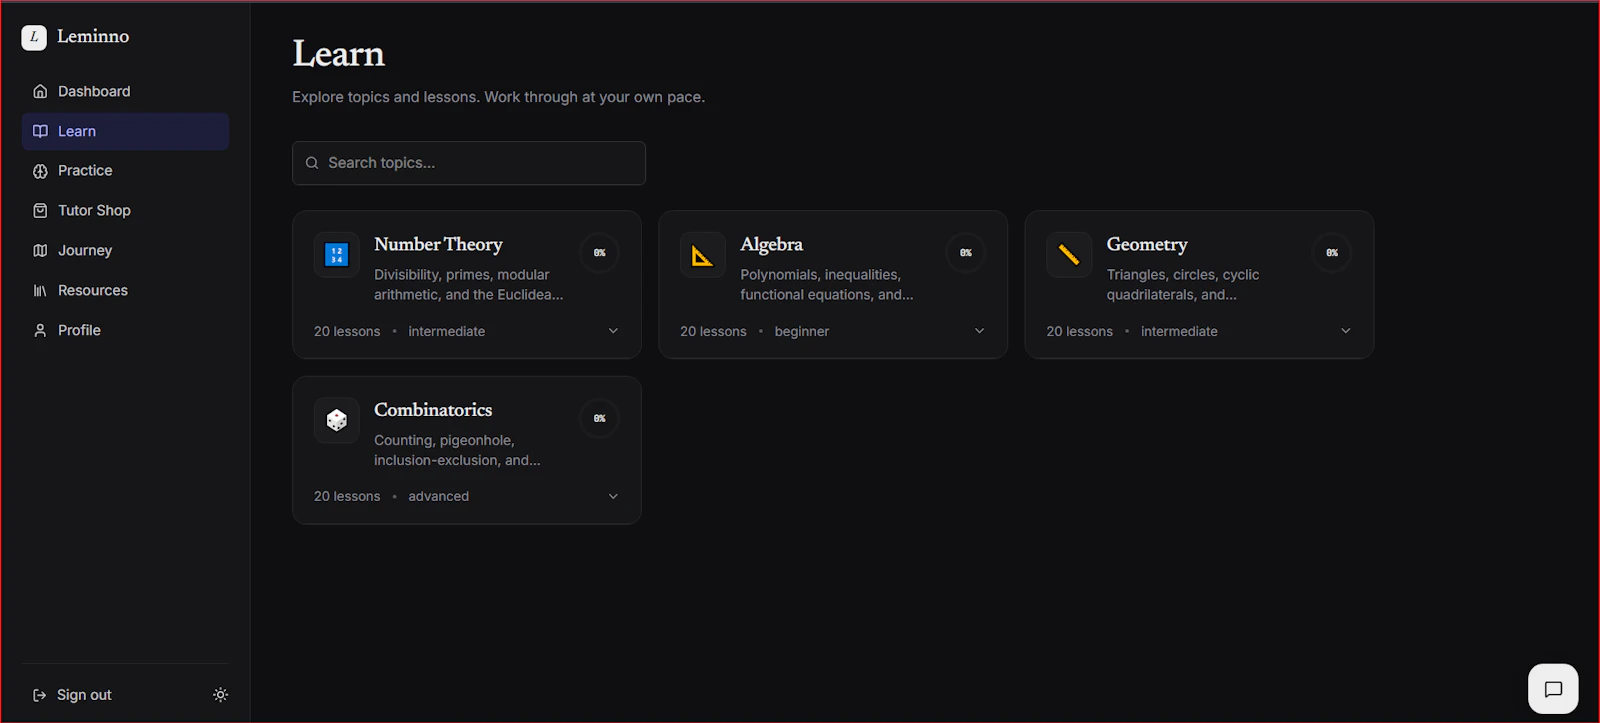Open the Number Theory topic title

point(438,244)
